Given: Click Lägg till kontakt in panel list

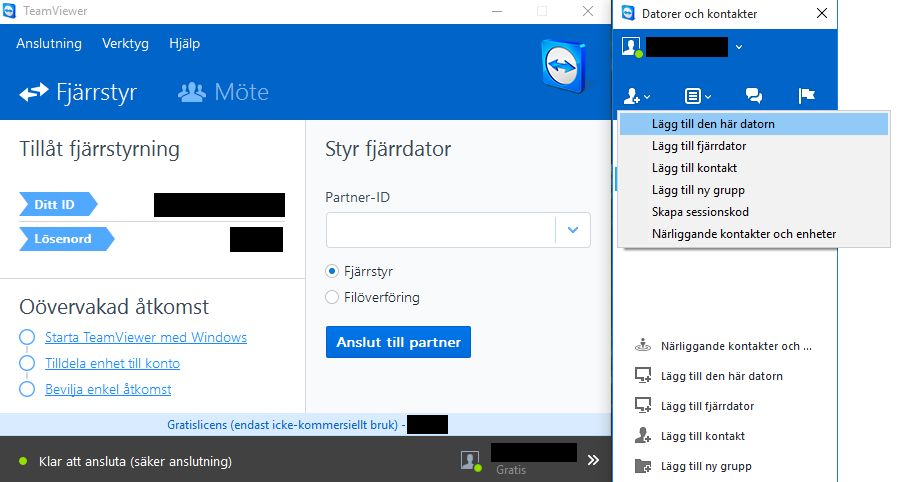Looking at the screenshot, I should tap(703, 435).
